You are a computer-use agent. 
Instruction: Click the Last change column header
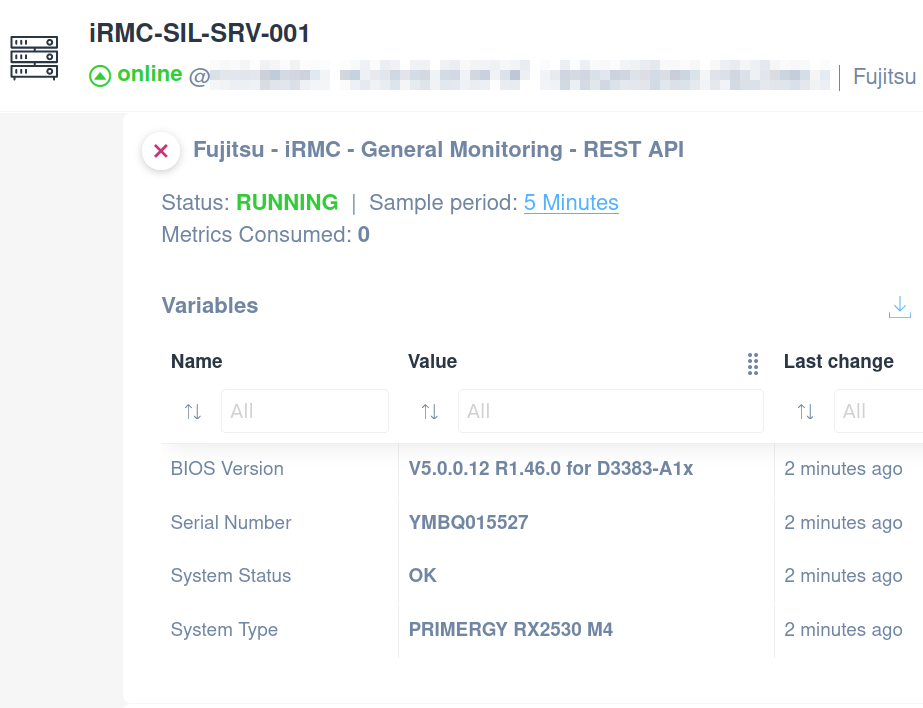click(839, 361)
